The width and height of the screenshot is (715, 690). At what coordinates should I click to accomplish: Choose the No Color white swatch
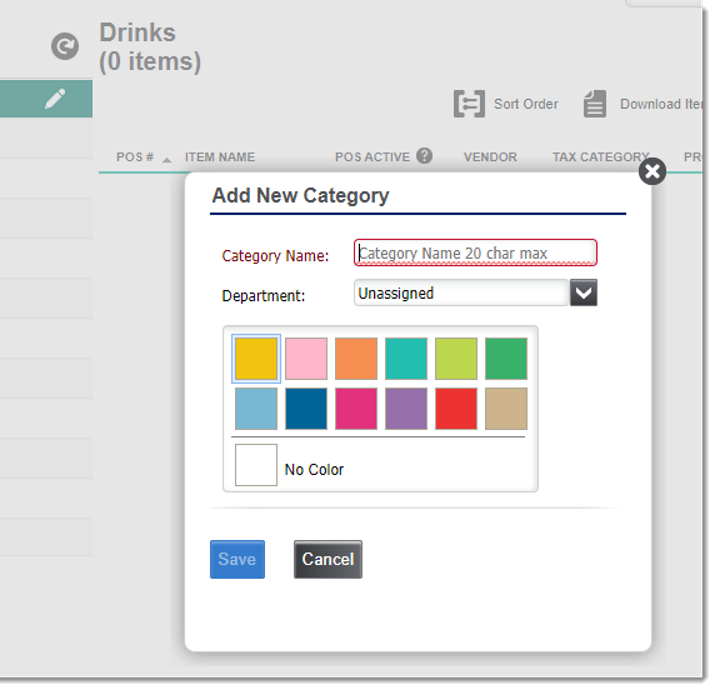256,466
